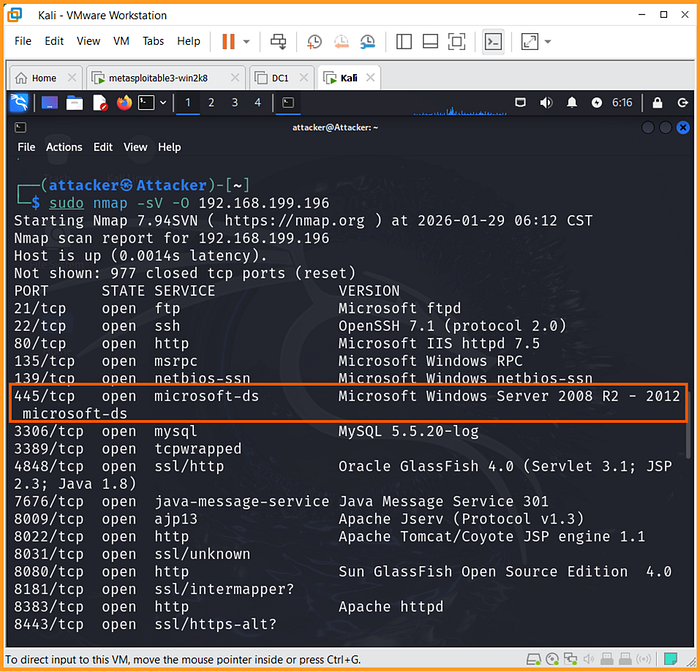Open the Kali dragon applications menu
700x671 pixels.
(x=19, y=103)
